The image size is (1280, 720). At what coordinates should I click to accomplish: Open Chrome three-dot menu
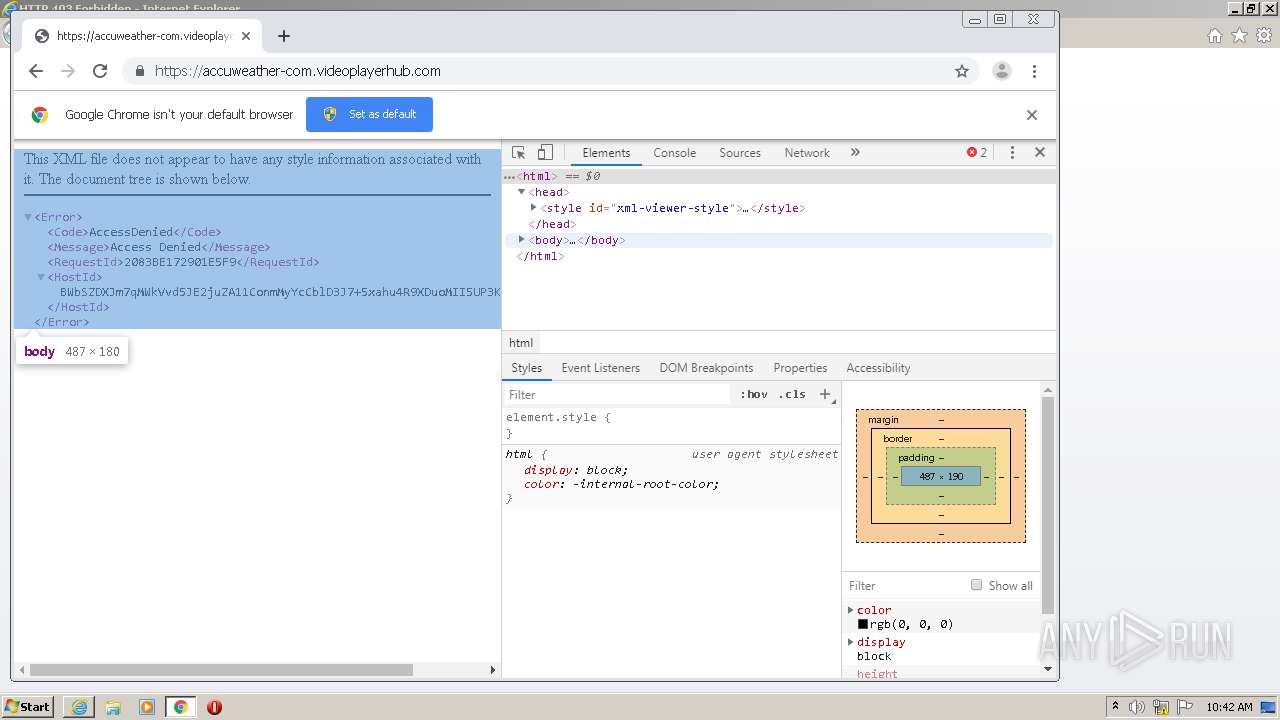[x=1034, y=71]
